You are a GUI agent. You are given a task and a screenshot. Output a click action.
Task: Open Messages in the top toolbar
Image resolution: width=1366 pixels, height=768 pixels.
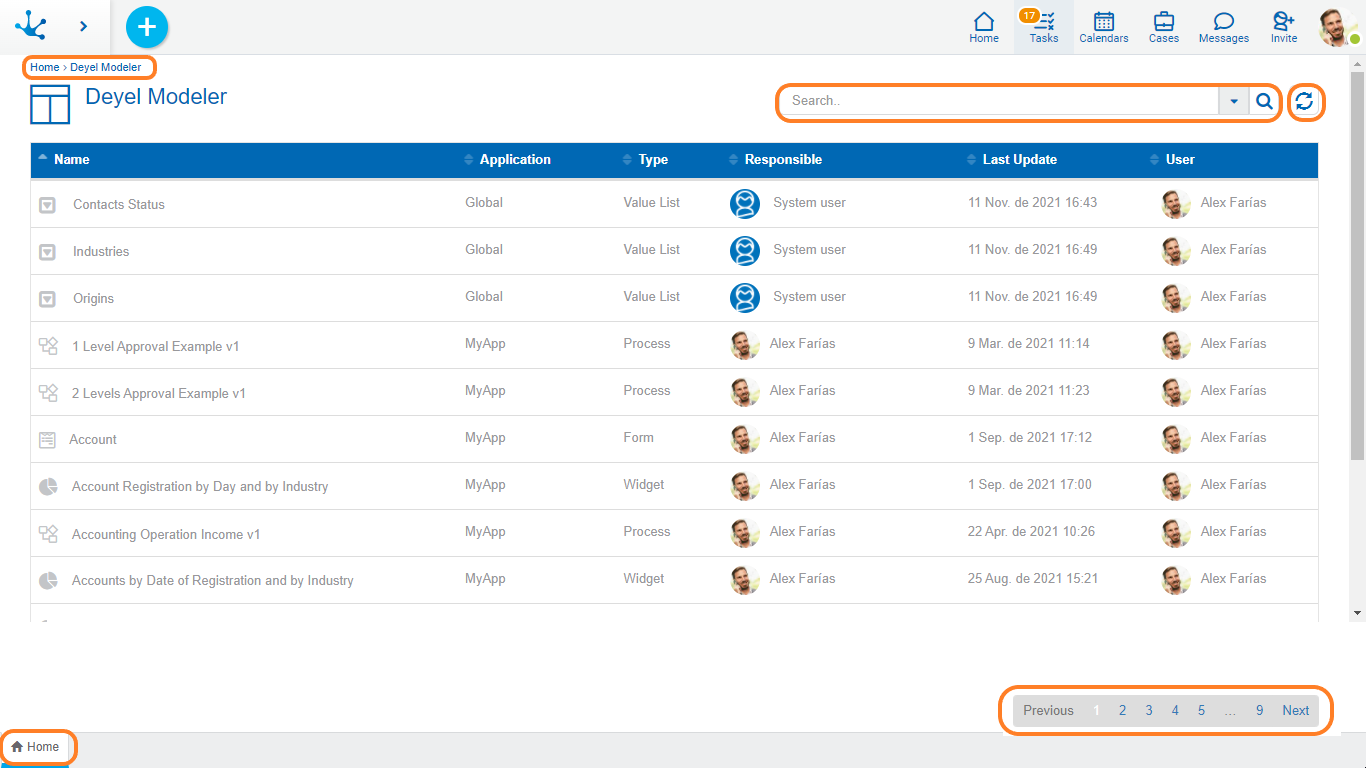click(x=1224, y=28)
